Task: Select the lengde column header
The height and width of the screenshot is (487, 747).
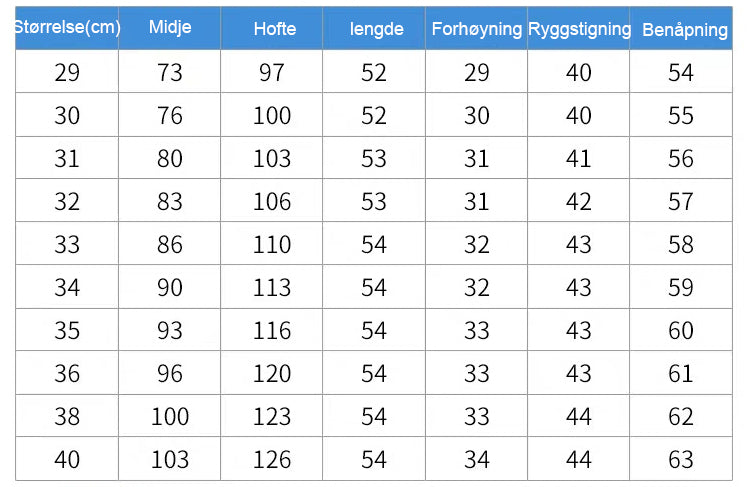Action: 376,29
